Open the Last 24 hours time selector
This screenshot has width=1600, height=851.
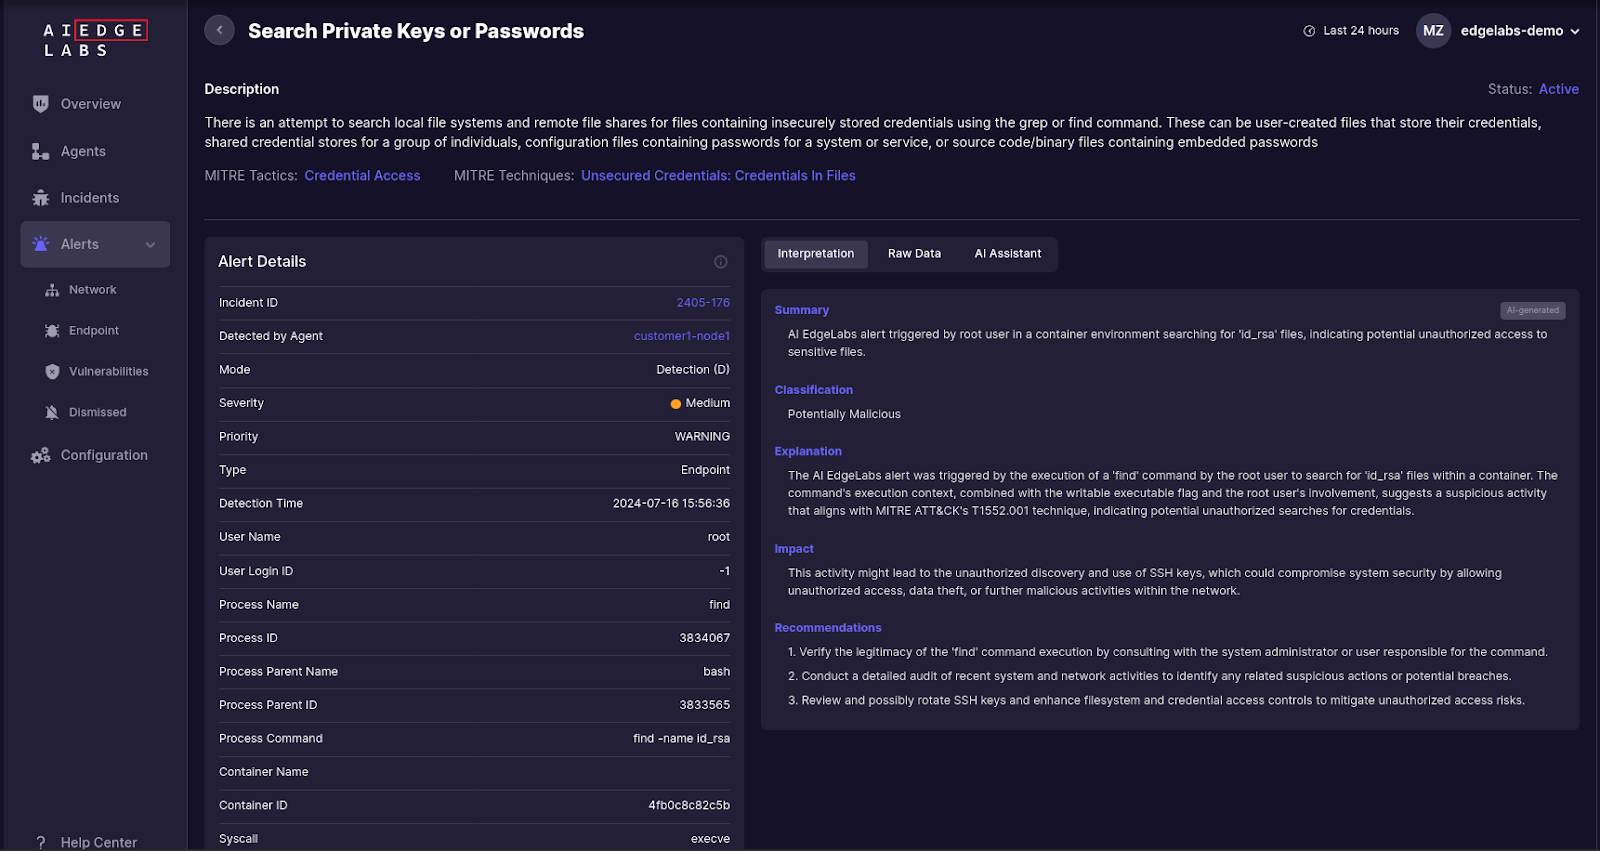pyautogui.click(x=1351, y=31)
